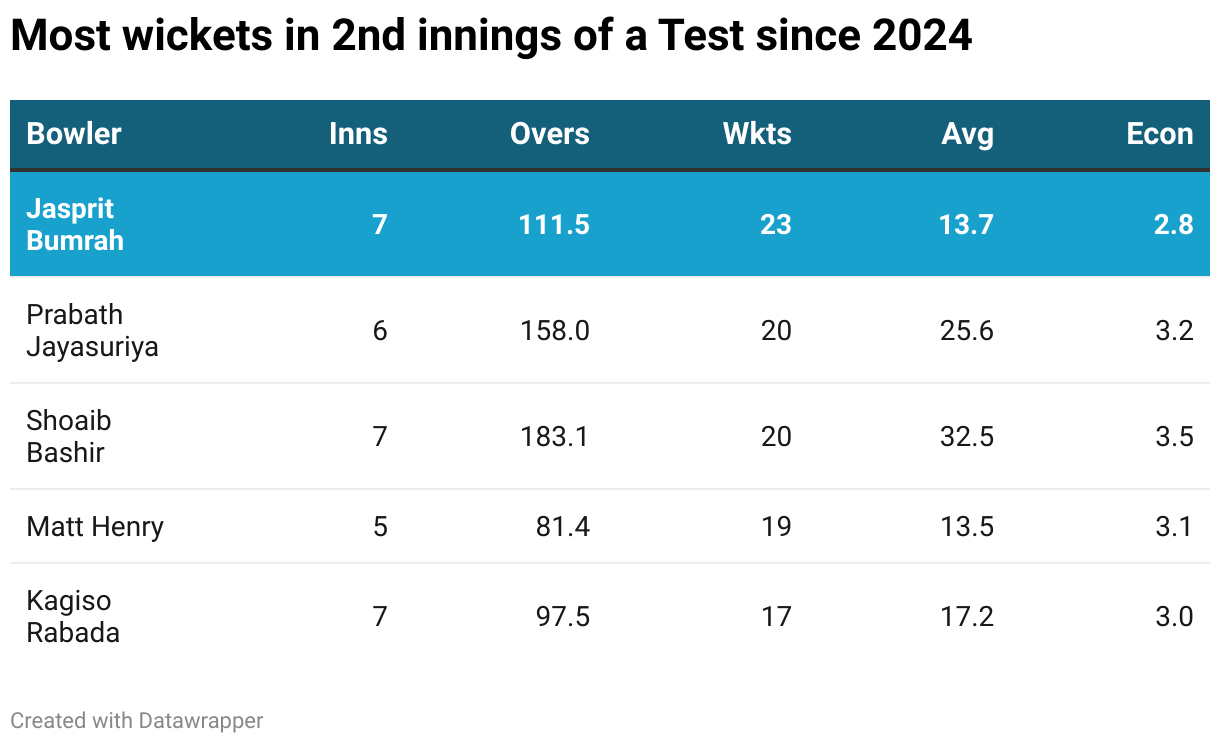
Task: Sort by the Inns column header
Action: coord(358,134)
